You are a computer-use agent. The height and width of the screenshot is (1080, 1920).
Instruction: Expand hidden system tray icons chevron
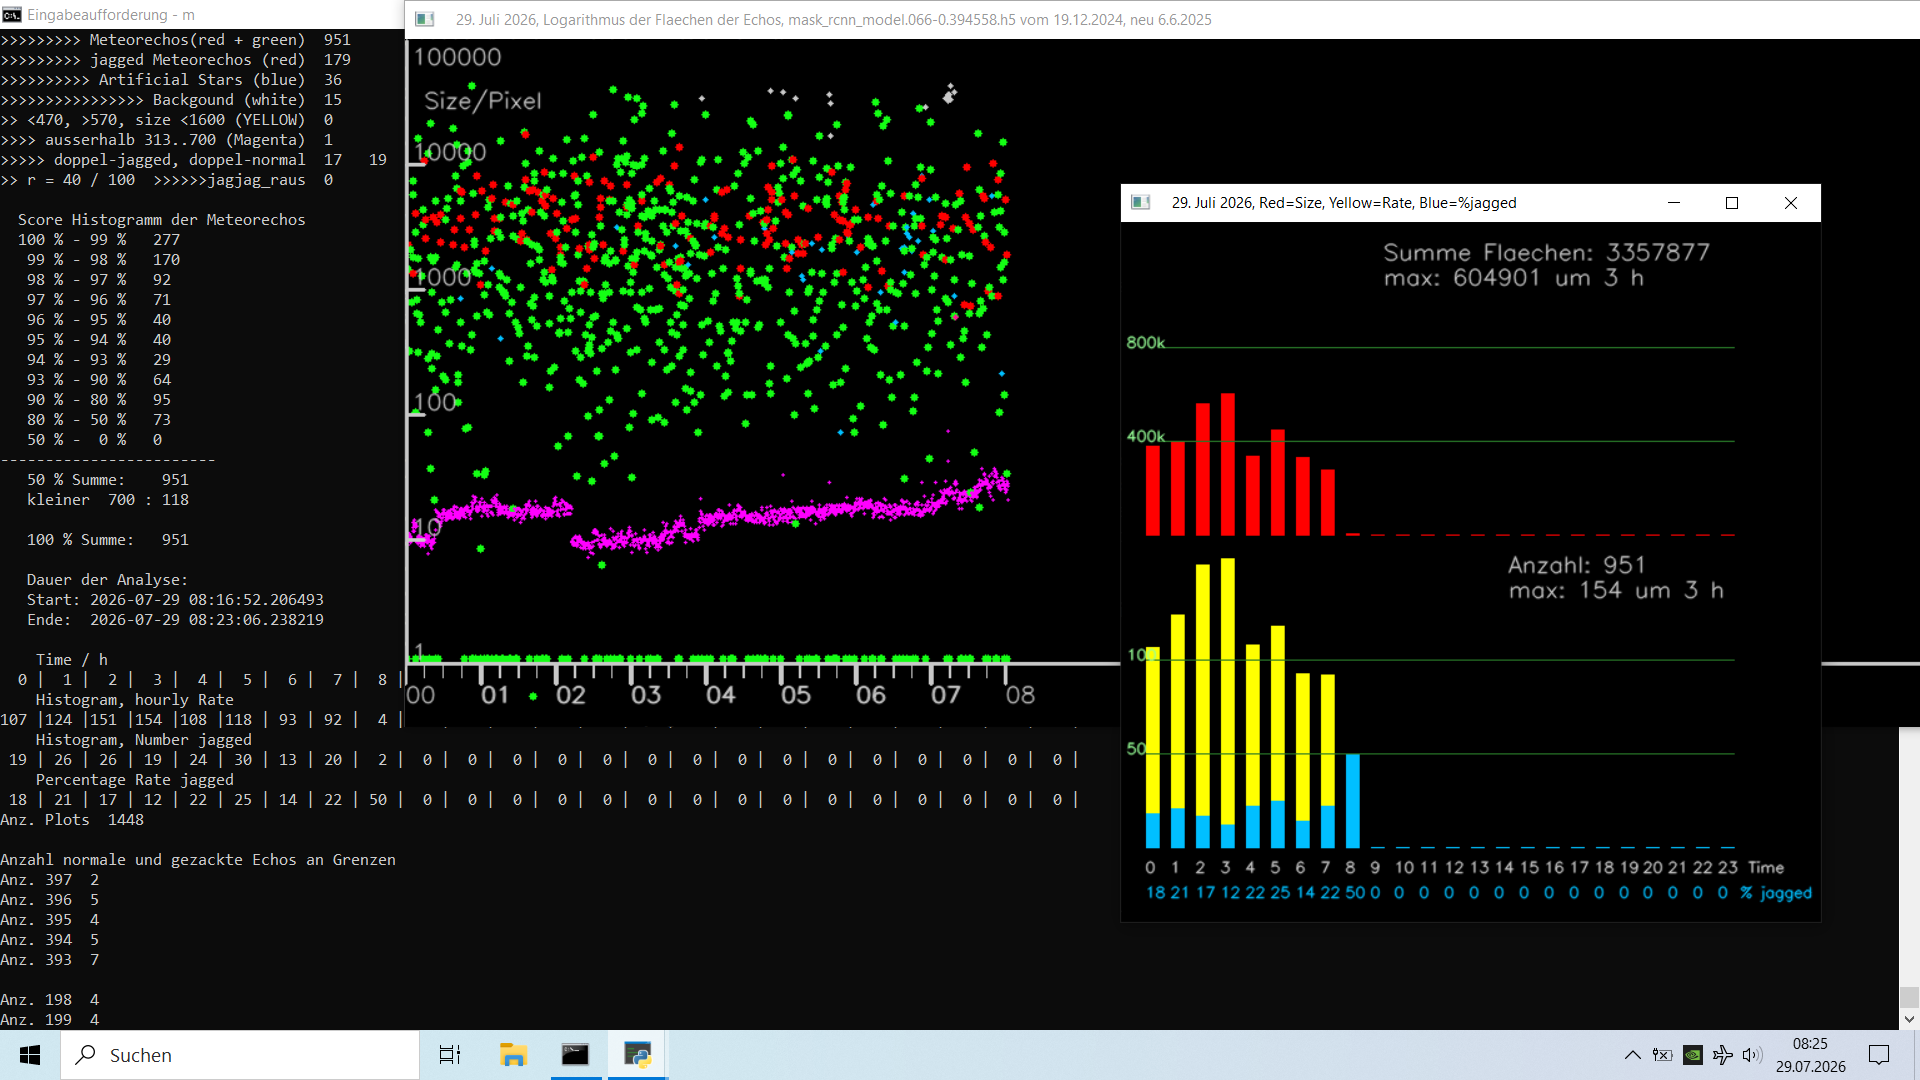coord(1632,1055)
